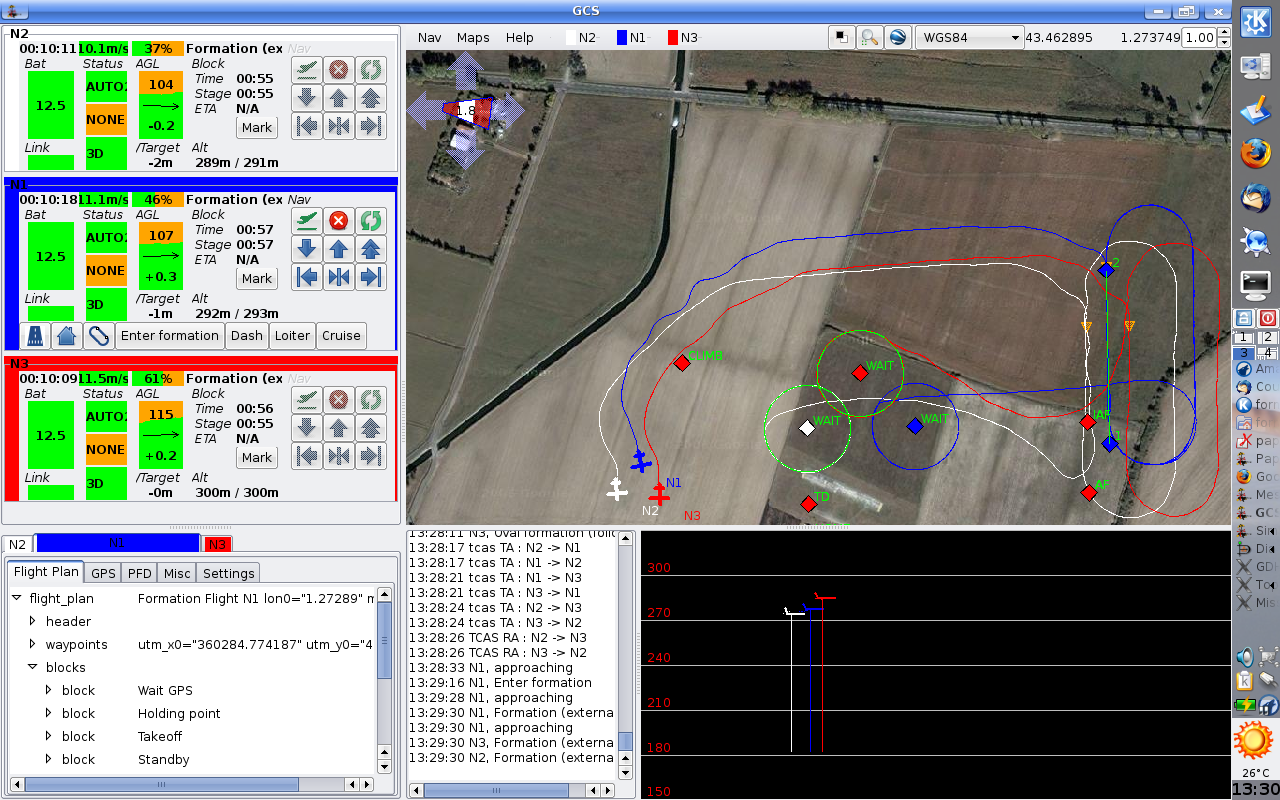Screen dimensions: 1280x800
Task: Click the flight plan tree vertical scrollbar
Action: pos(385,678)
